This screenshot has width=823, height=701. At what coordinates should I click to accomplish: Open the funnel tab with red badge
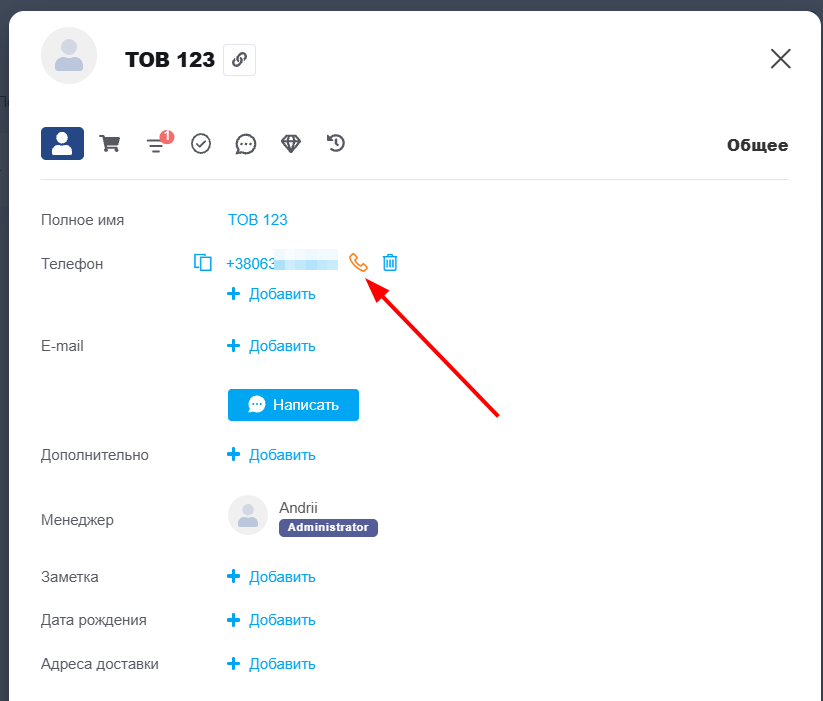pos(156,145)
